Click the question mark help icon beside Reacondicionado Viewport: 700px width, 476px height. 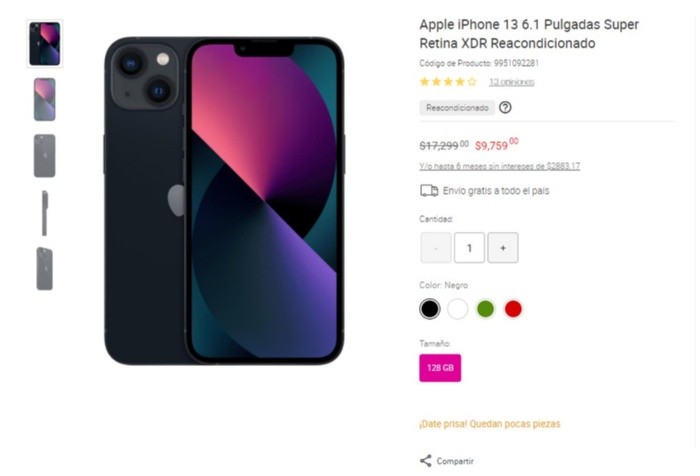click(505, 108)
